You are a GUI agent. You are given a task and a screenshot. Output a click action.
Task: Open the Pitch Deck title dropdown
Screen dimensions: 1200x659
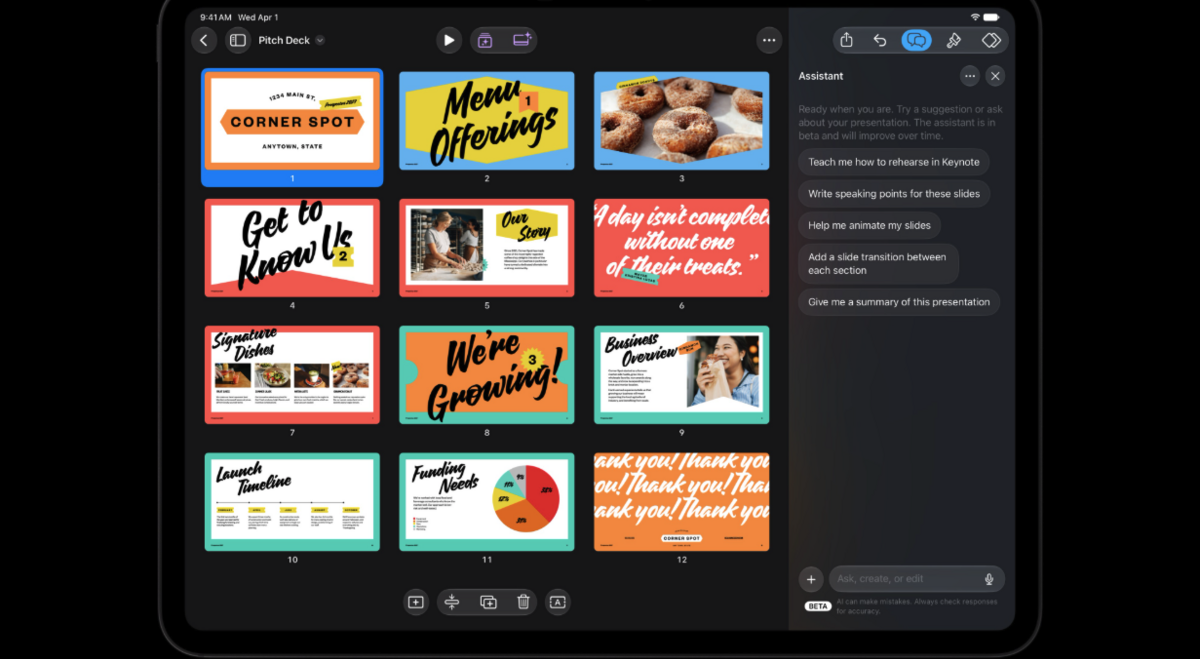pyautogui.click(x=320, y=40)
